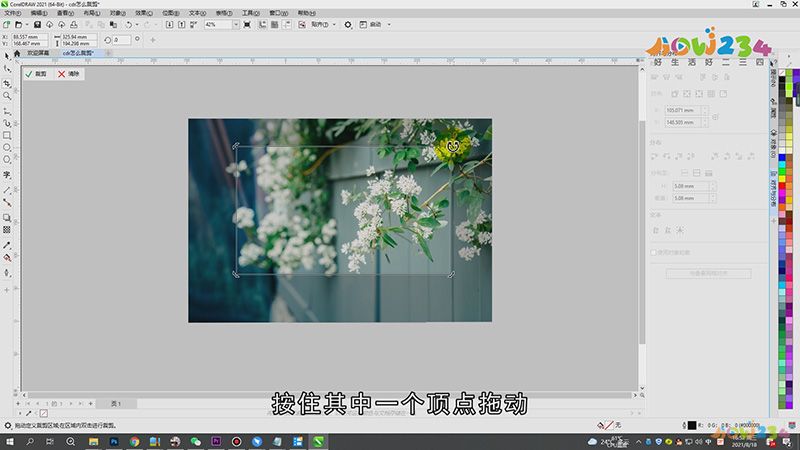Select the 页 1 page tab

[116, 404]
